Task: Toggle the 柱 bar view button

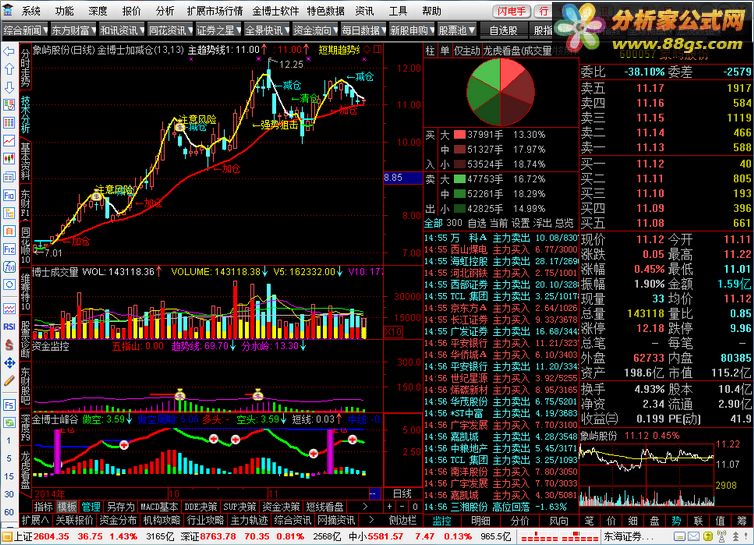Action: click(x=430, y=51)
